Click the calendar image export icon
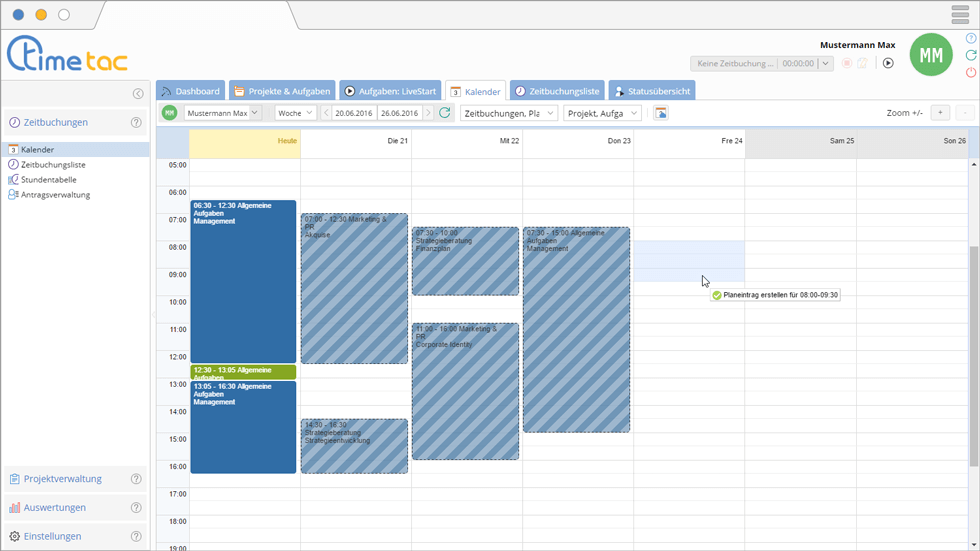 [661, 113]
